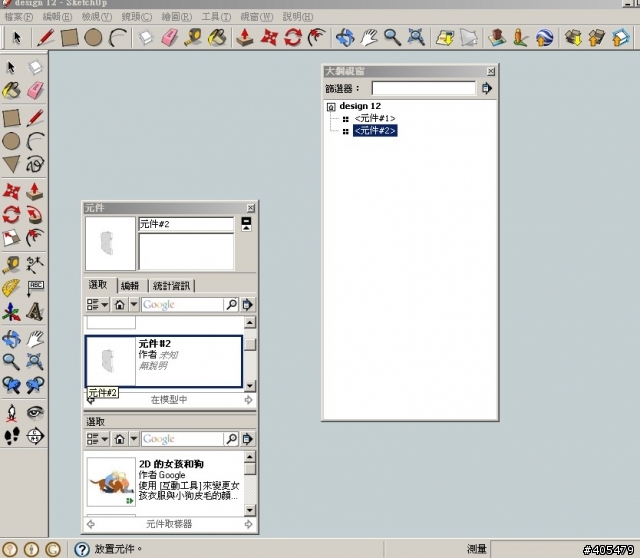Screen dimensions: 640x558
Task: Select the Look Around eye tool
Action: click(x=35, y=413)
